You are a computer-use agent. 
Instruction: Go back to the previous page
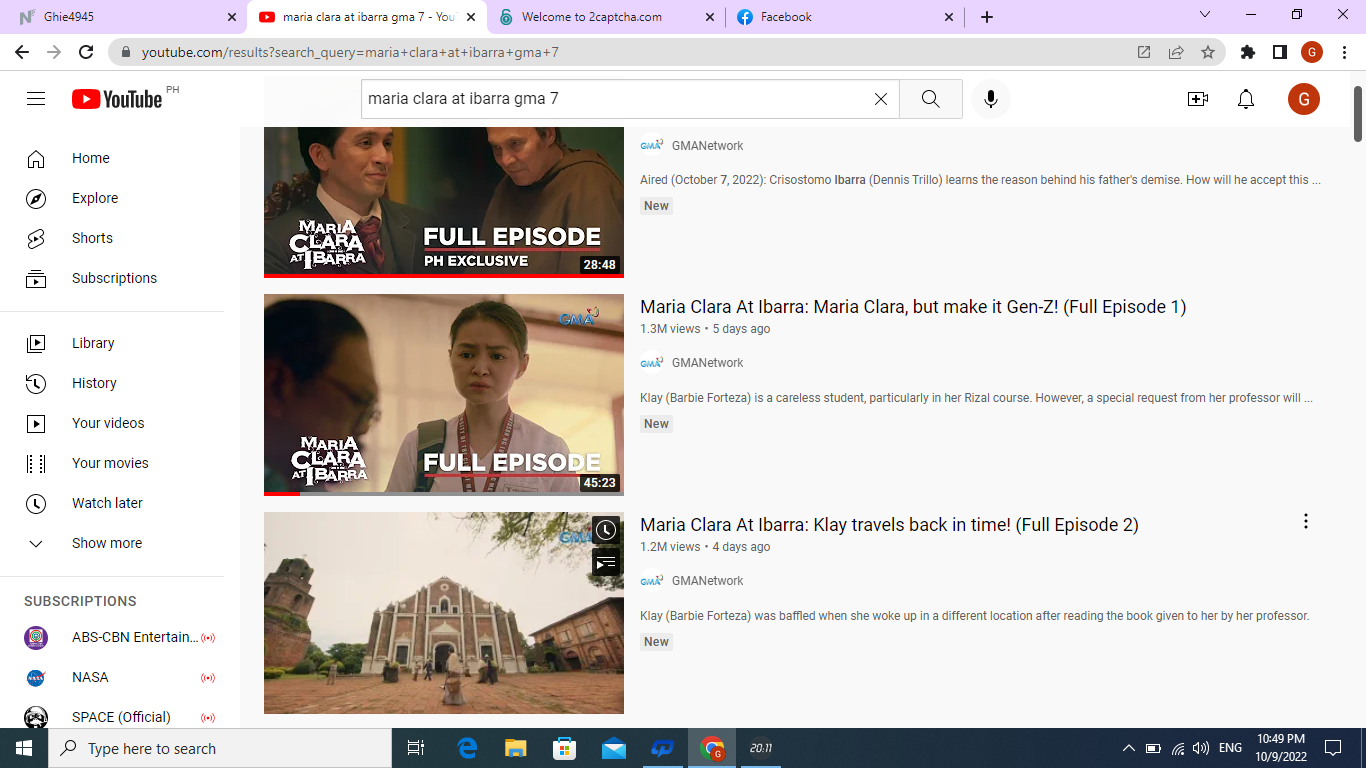[x=22, y=52]
